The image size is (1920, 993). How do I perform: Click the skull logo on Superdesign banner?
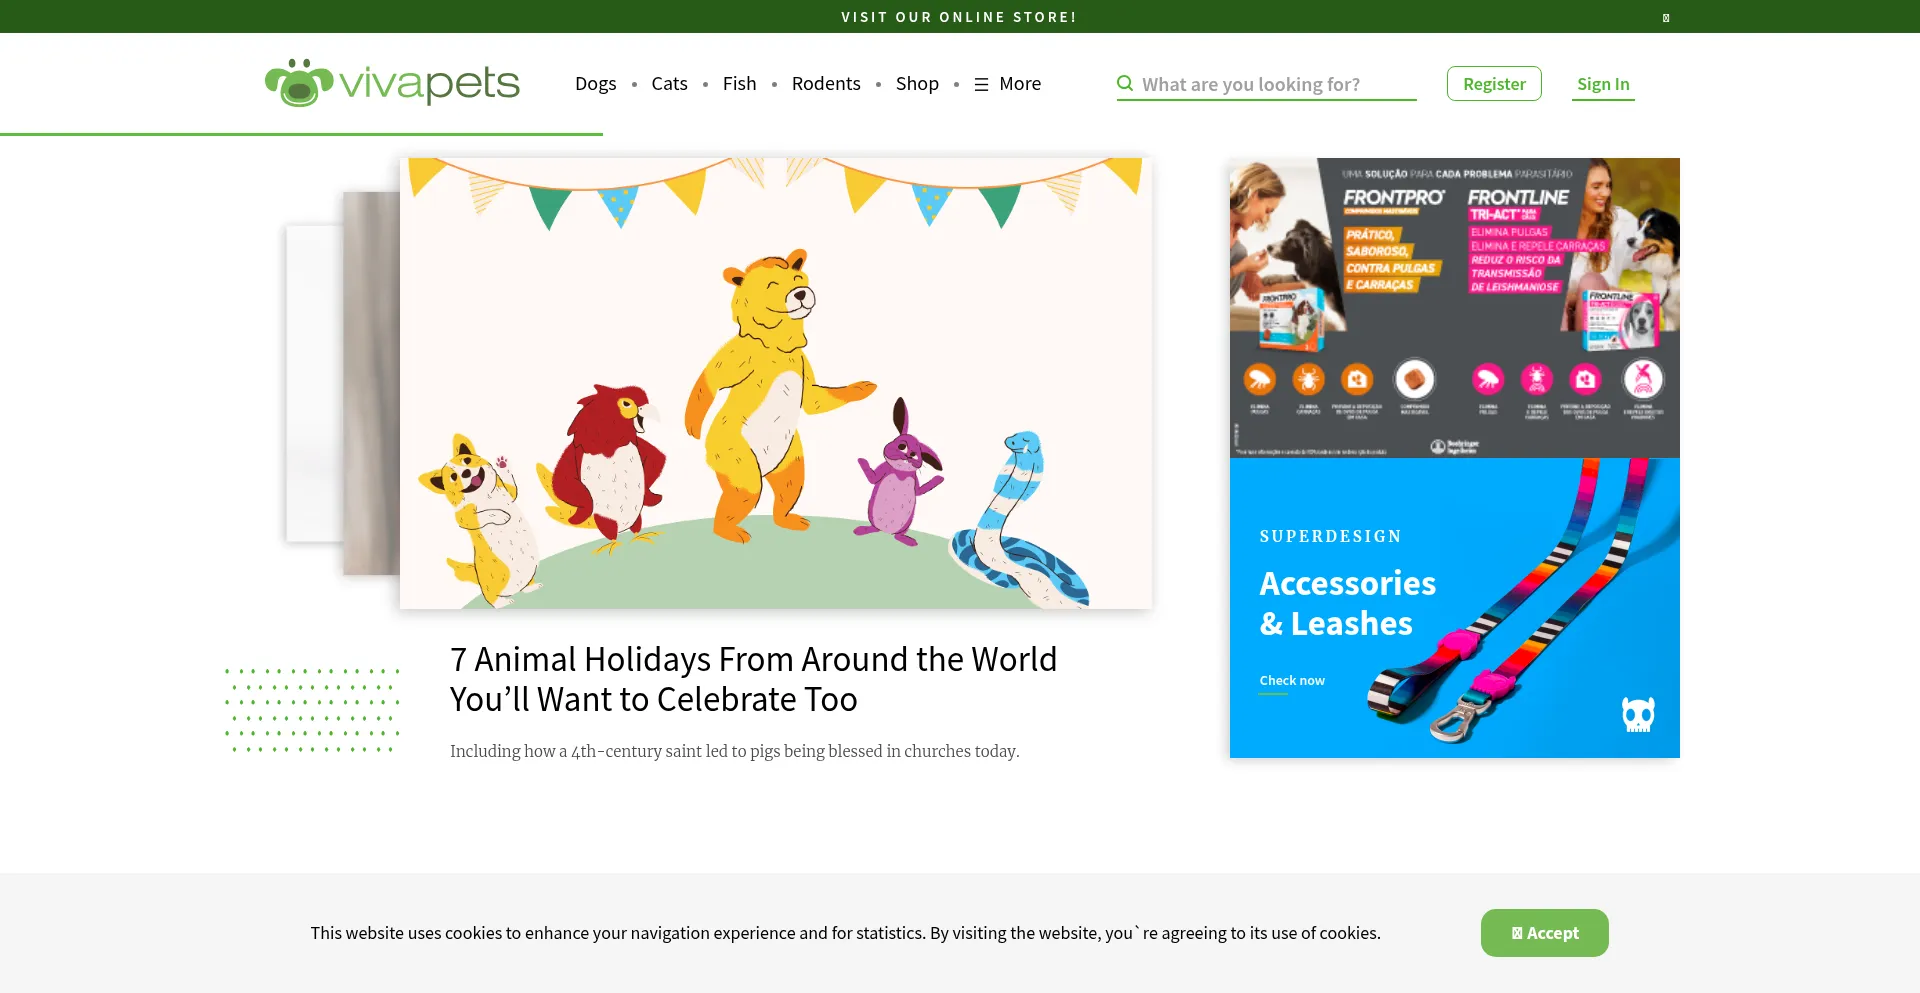tap(1638, 714)
